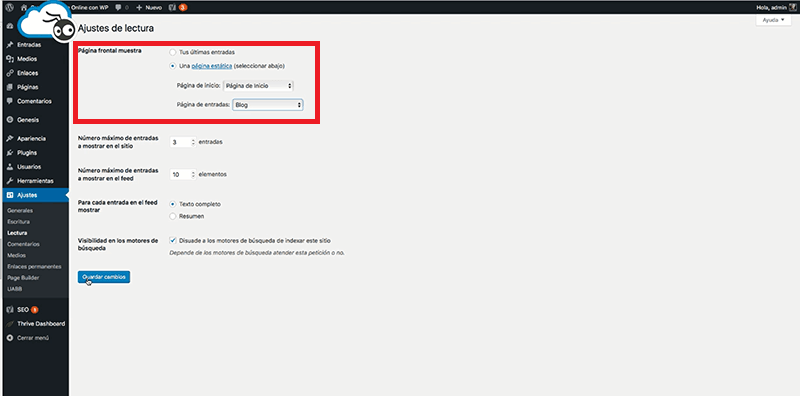800x396 pixels.
Task: Click the Enlaces chain icon
Action: click(x=10, y=73)
